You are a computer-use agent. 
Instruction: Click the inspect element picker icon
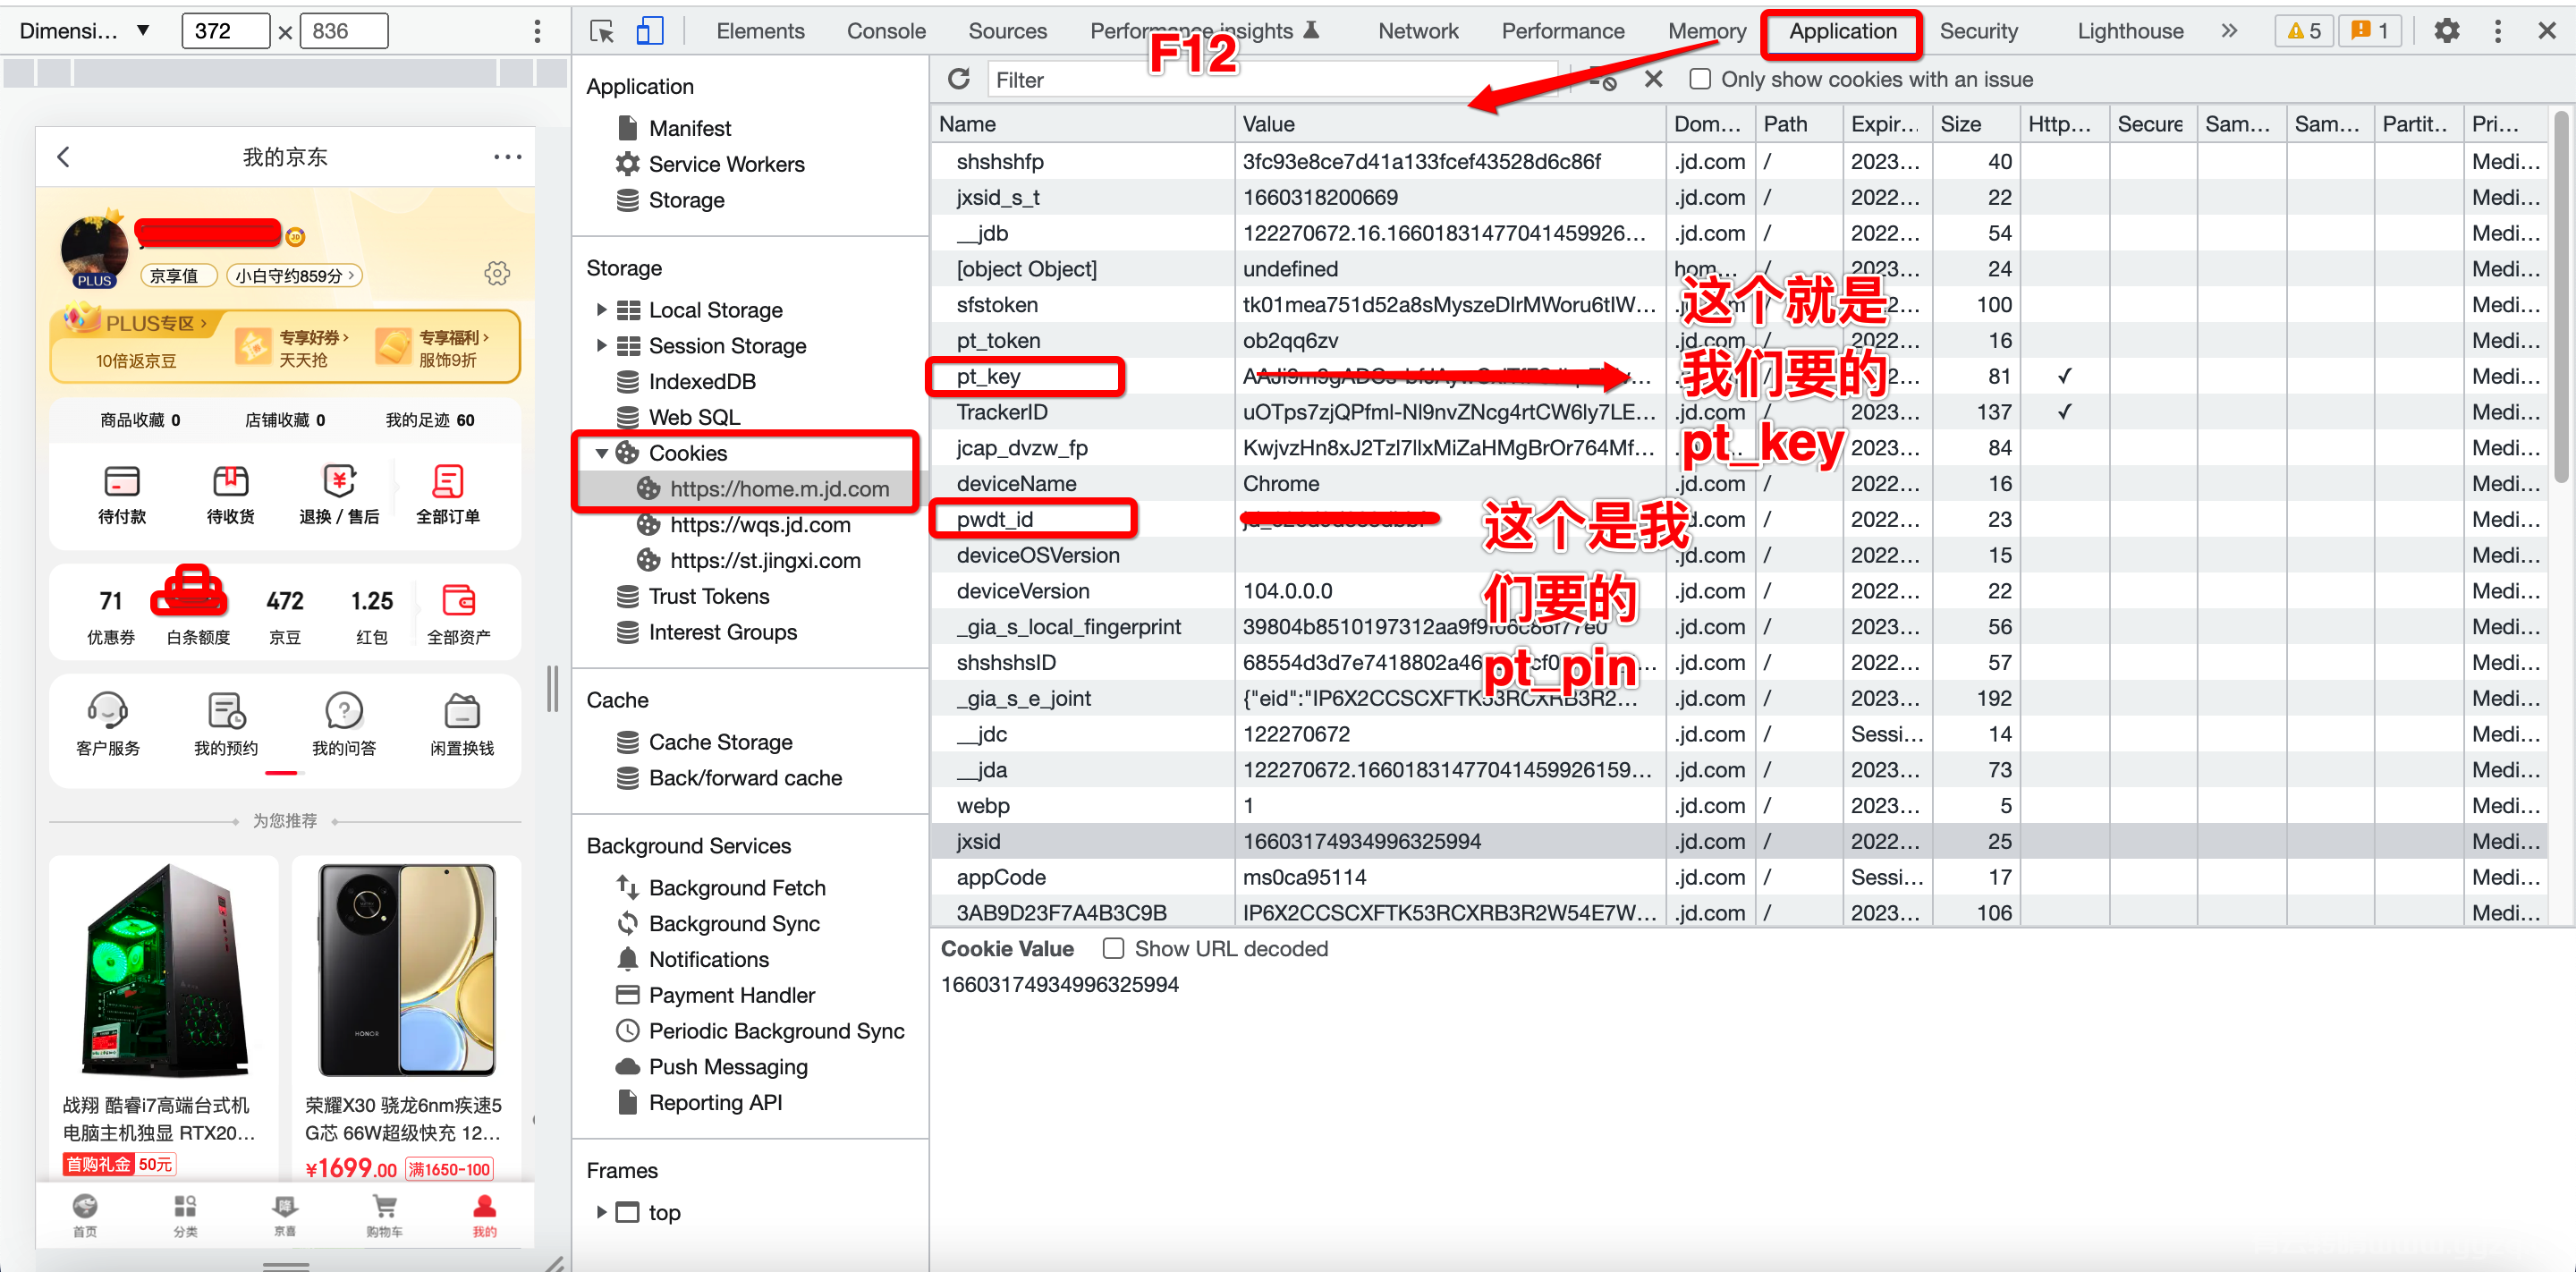[x=602, y=31]
